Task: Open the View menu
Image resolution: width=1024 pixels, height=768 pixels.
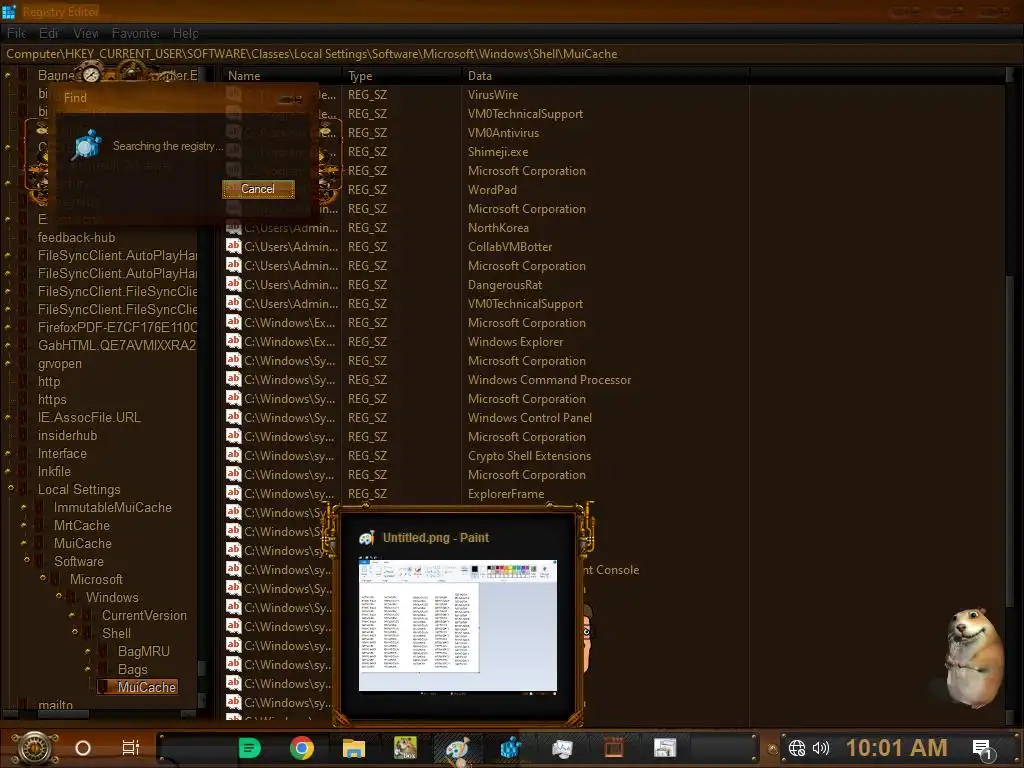Action: [x=86, y=33]
